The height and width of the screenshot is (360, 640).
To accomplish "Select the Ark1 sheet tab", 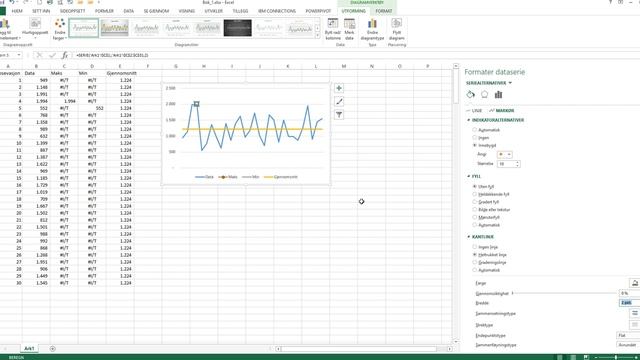I will (29, 349).
